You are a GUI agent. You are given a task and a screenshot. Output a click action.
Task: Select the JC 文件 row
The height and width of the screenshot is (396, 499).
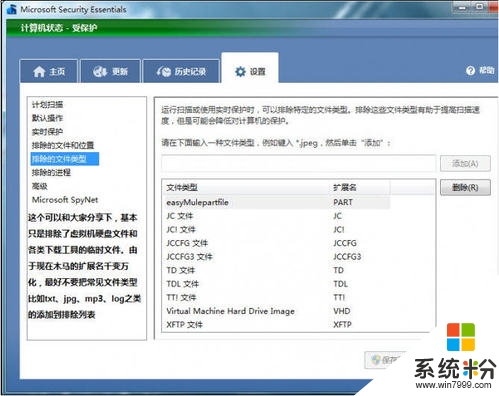(x=277, y=216)
